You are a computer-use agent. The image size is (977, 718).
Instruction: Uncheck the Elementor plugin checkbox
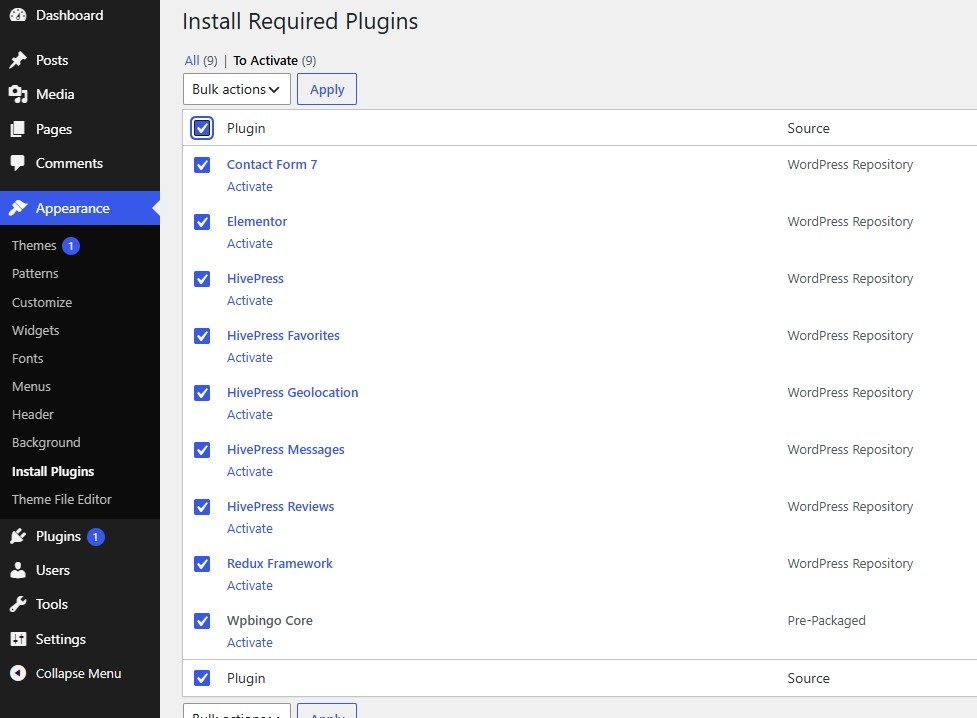(x=202, y=222)
